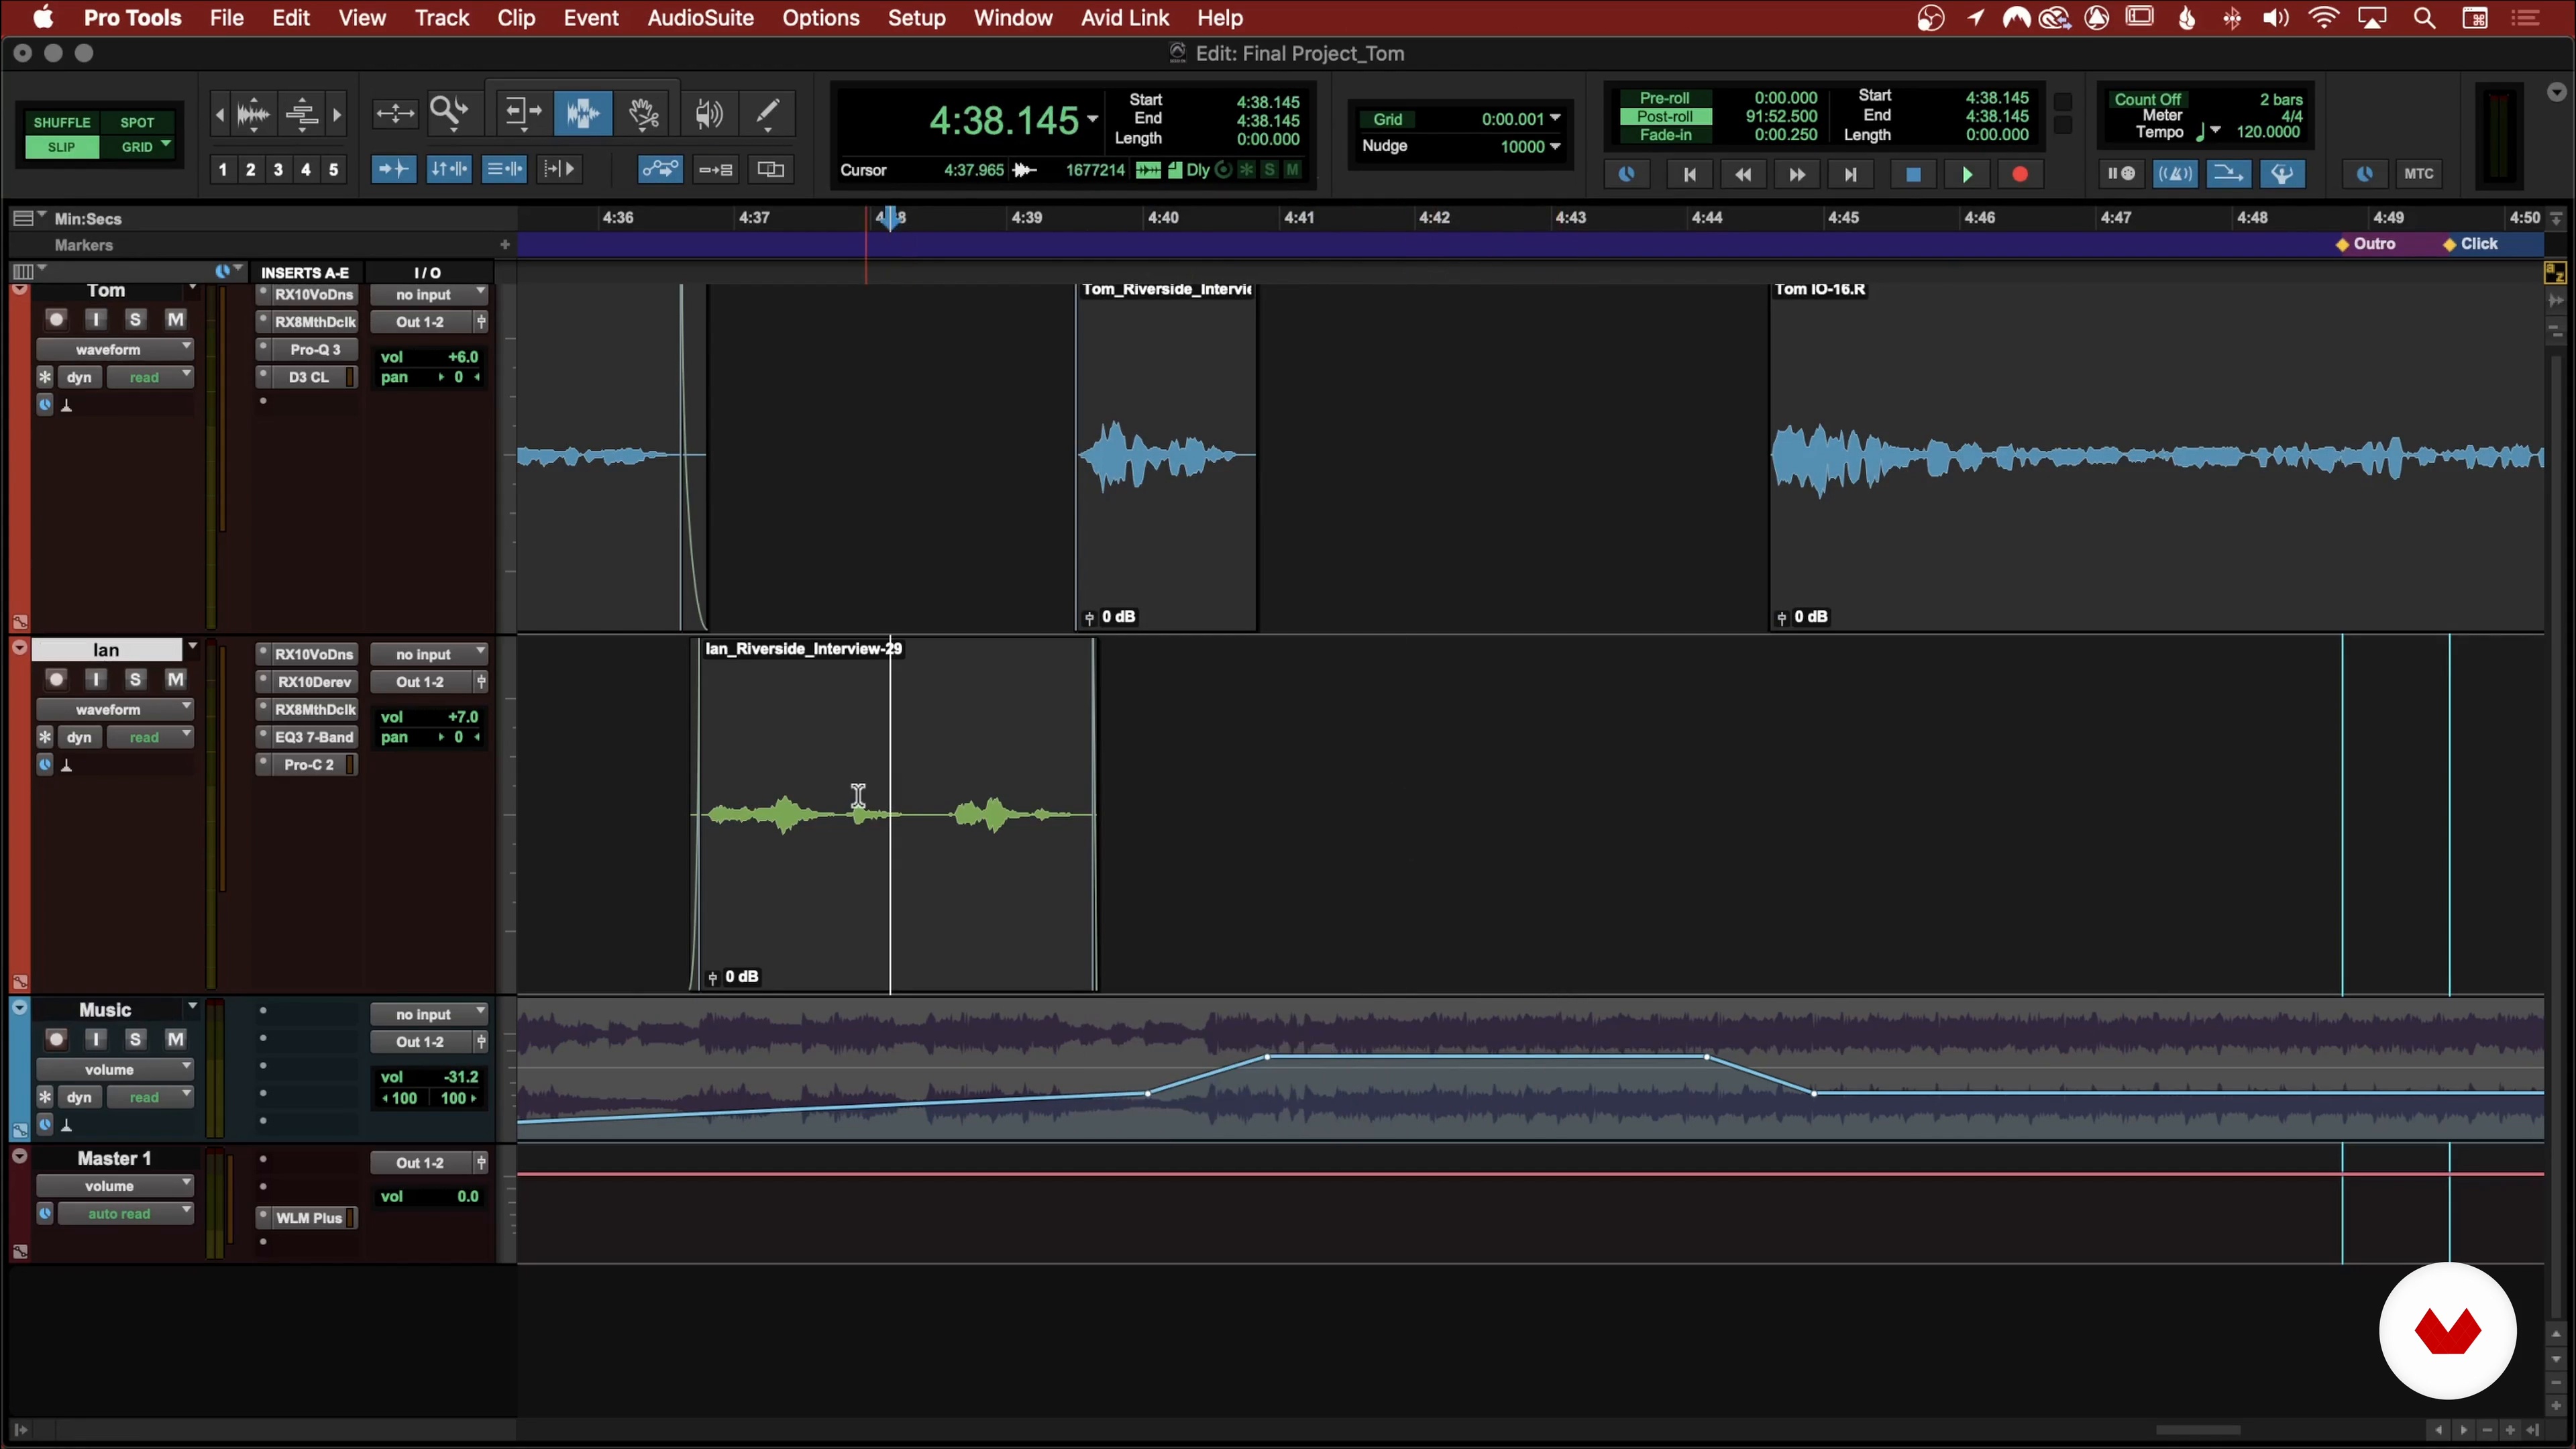Open Ian track input selector 'no input'

(429, 654)
